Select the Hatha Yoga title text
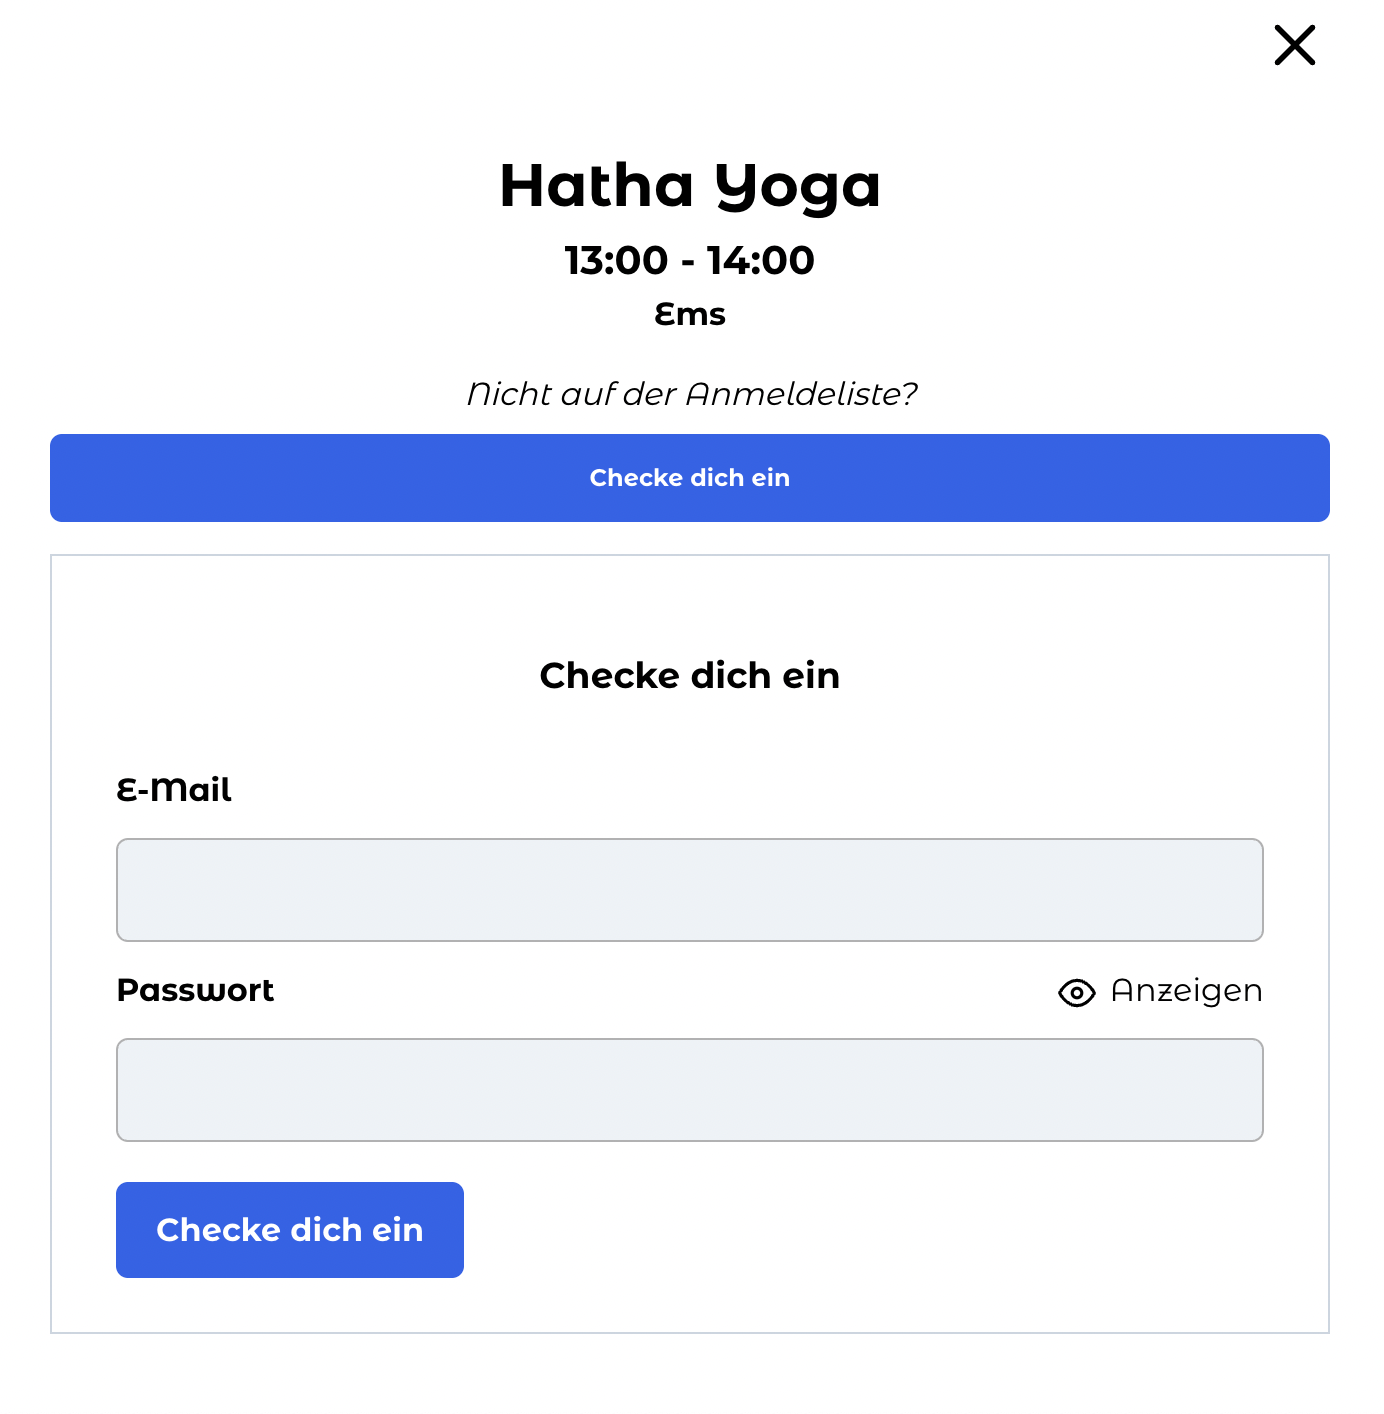Viewport: 1384px width, 1414px height. click(x=690, y=187)
